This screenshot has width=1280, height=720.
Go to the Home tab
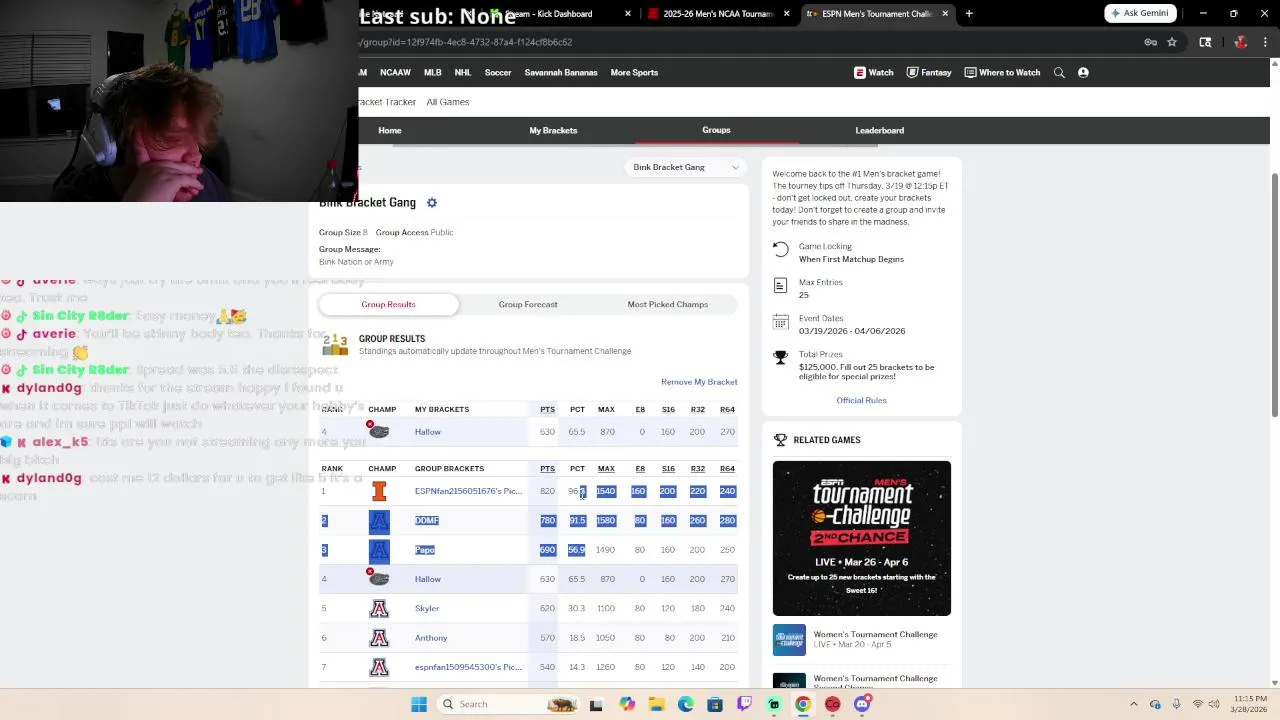[x=390, y=131]
